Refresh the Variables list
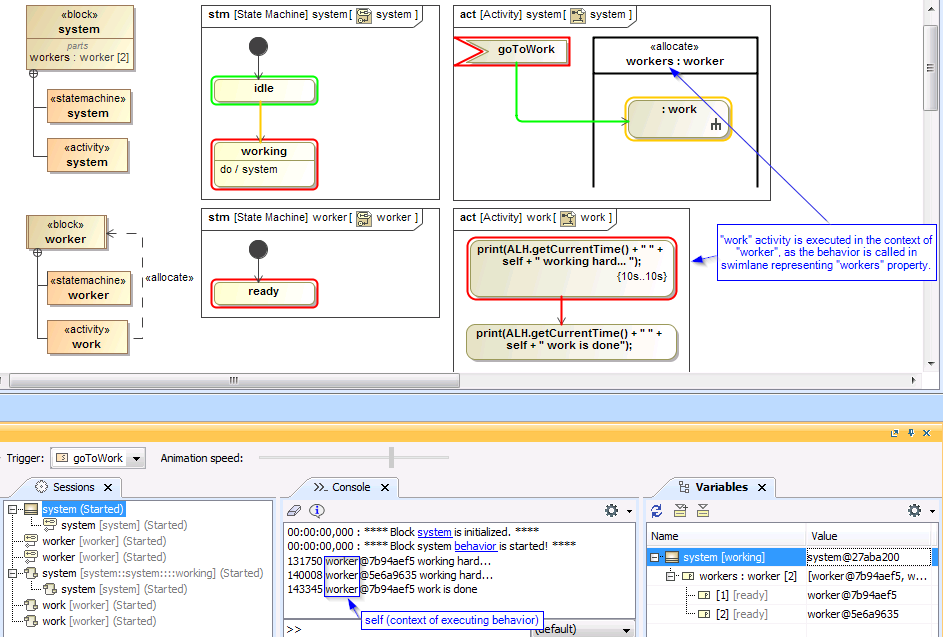 point(656,510)
